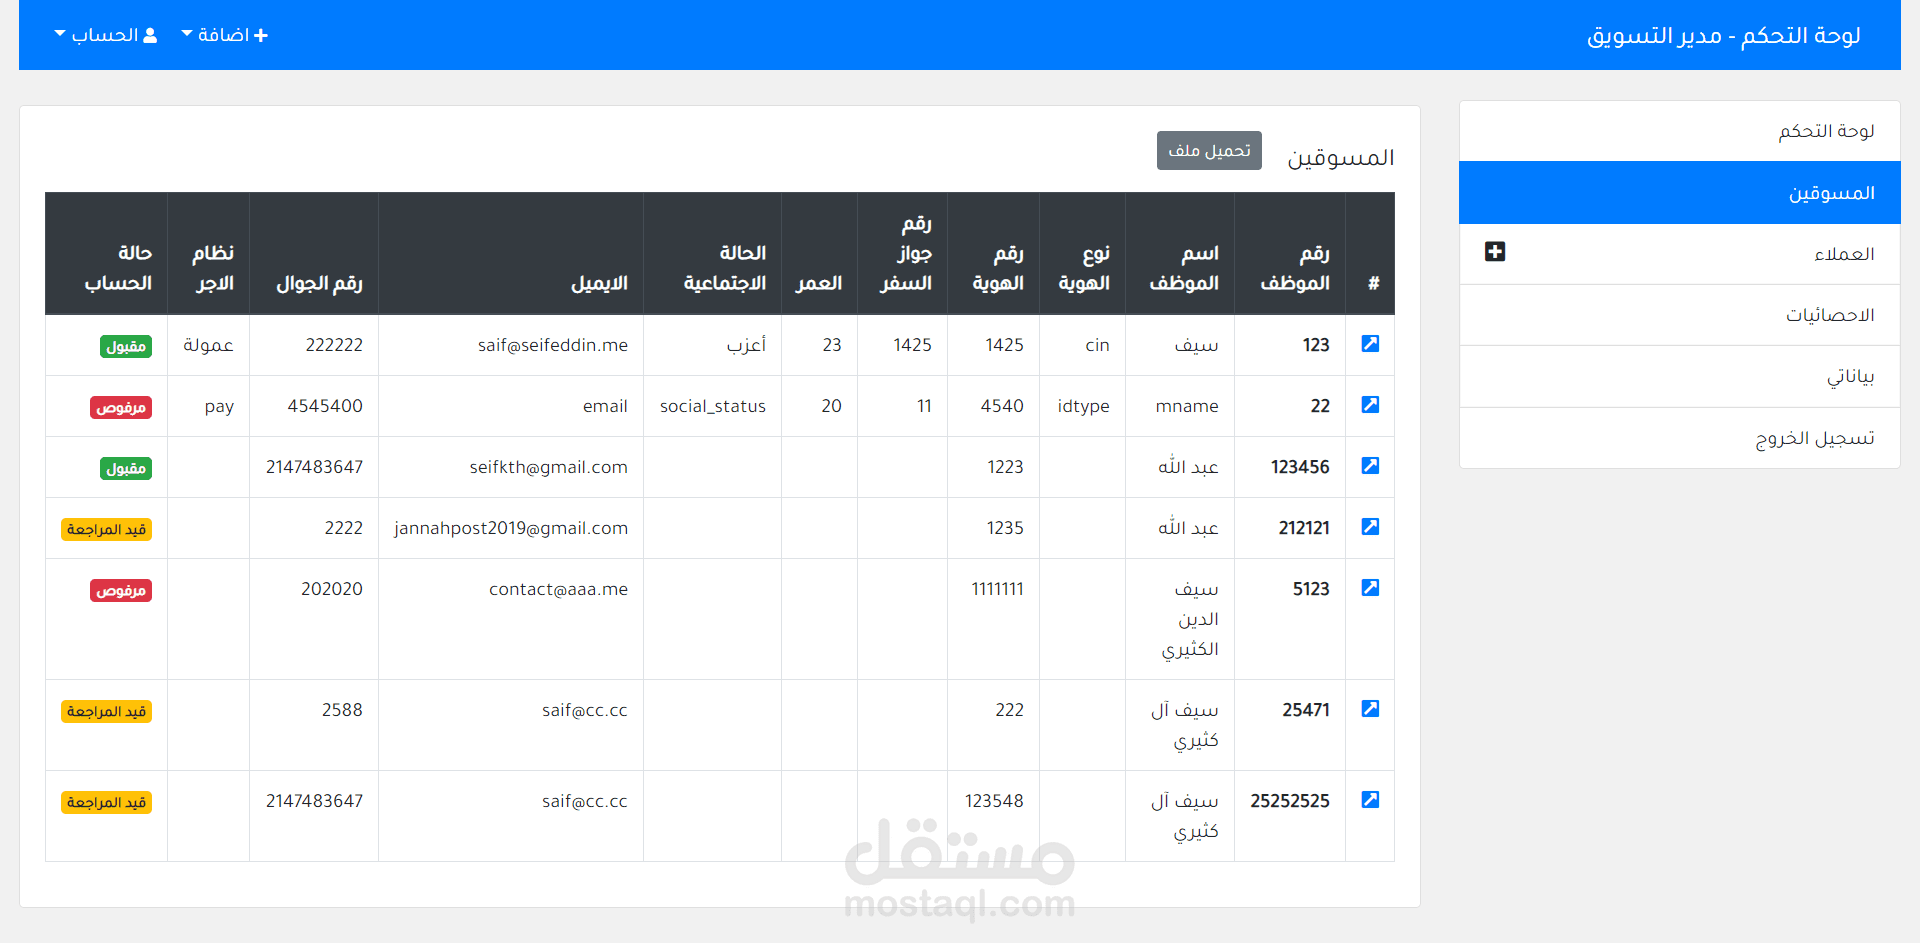Click the قيد المراجعة badge for jannahpost2019@gmail.com

coord(106,529)
